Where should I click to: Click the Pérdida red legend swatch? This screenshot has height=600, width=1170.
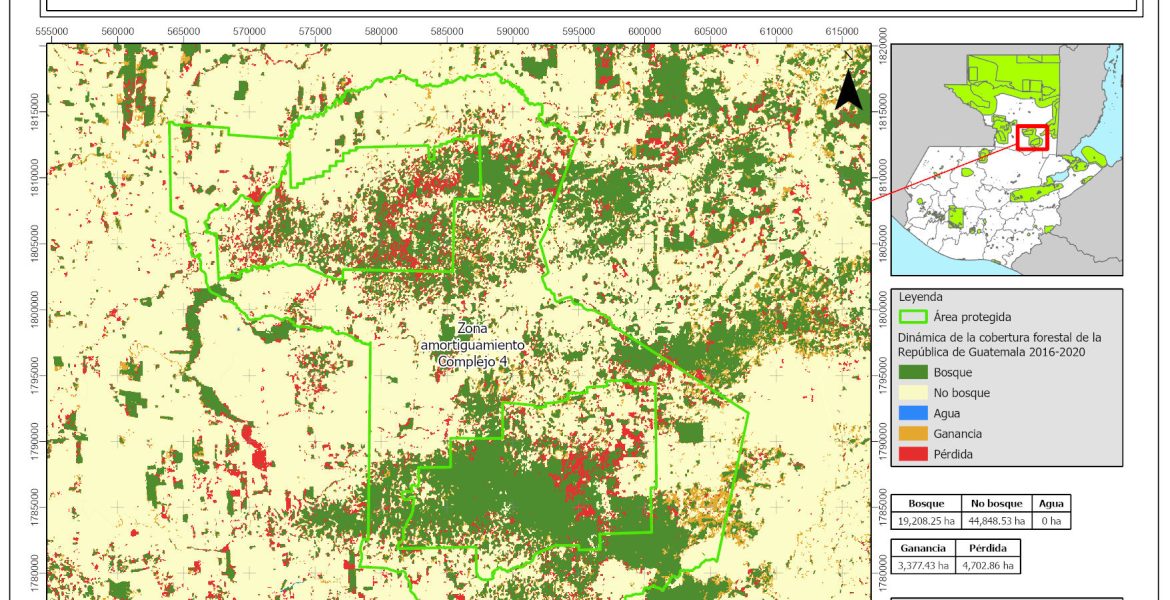pyautogui.click(x=913, y=454)
